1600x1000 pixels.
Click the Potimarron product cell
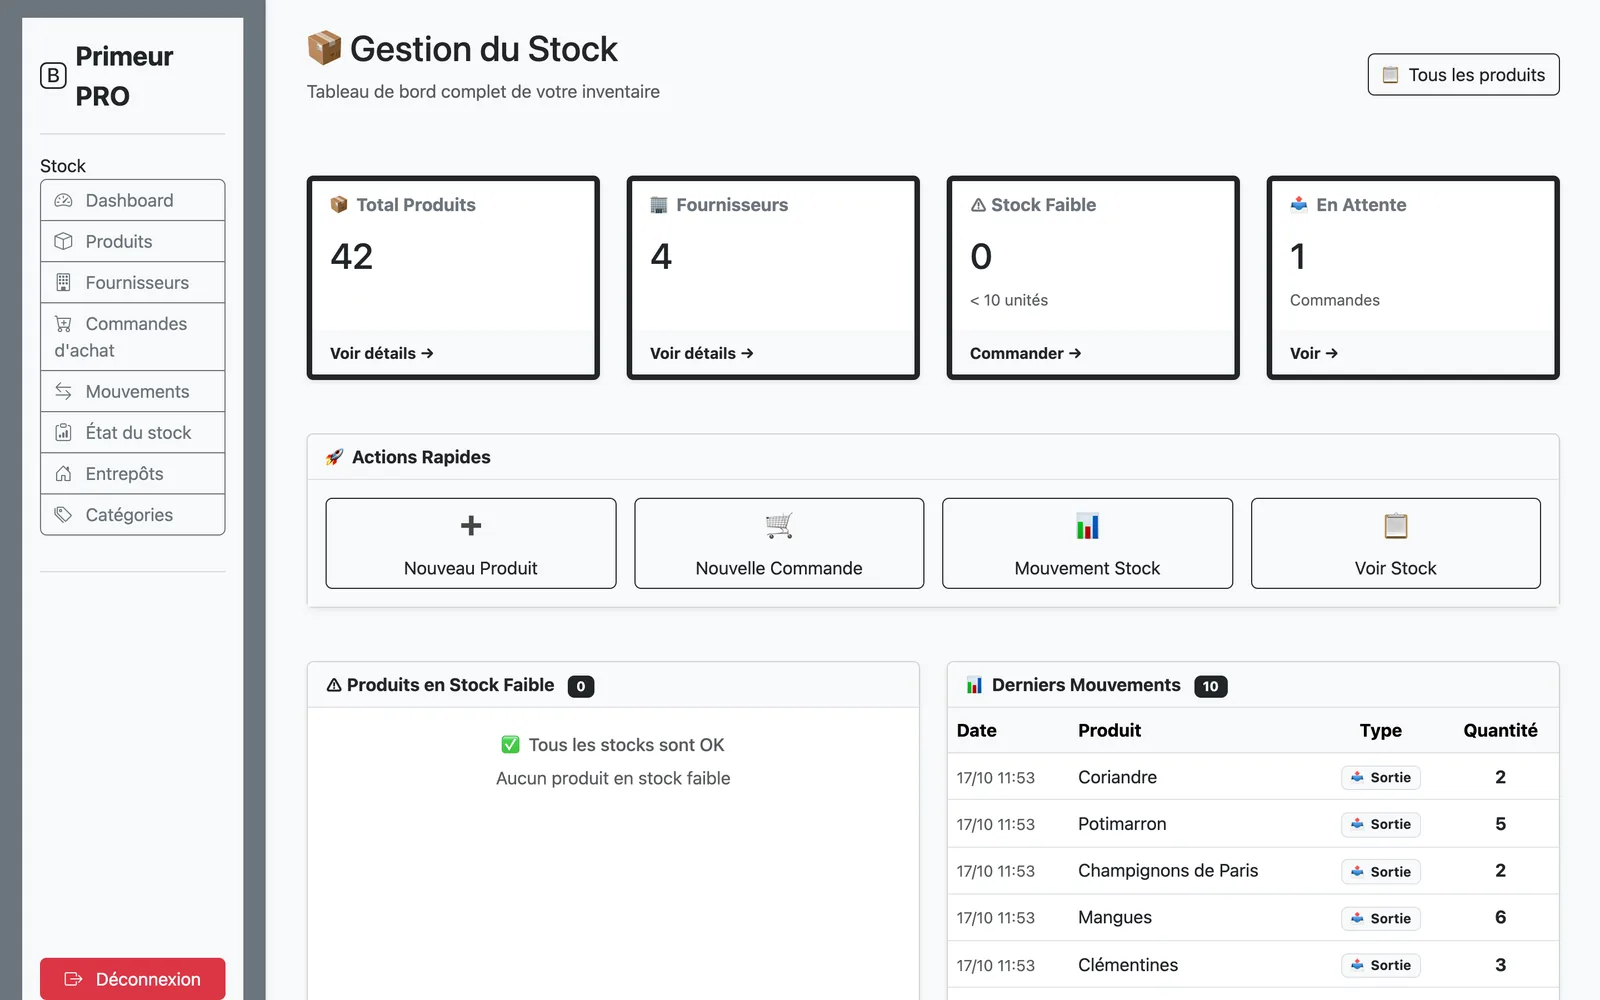click(1122, 824)
